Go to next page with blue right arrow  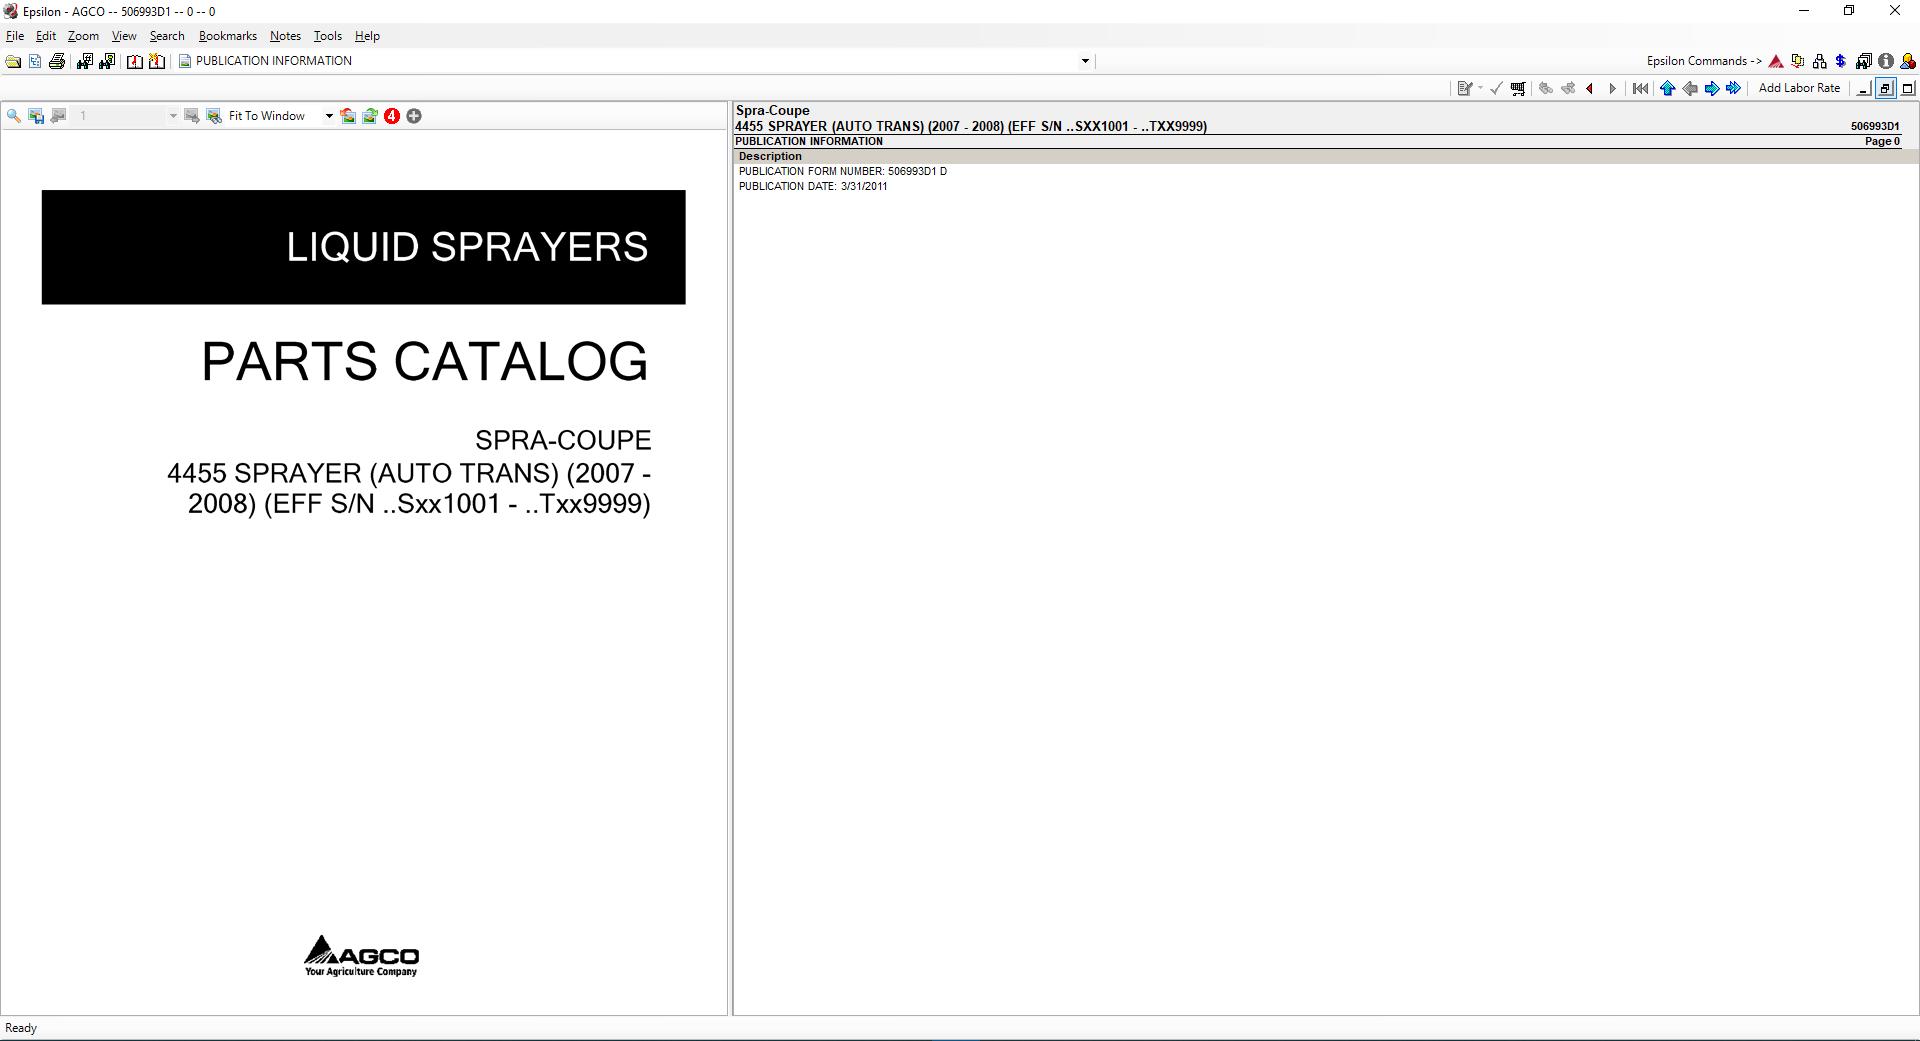[x=1712, y=88]
